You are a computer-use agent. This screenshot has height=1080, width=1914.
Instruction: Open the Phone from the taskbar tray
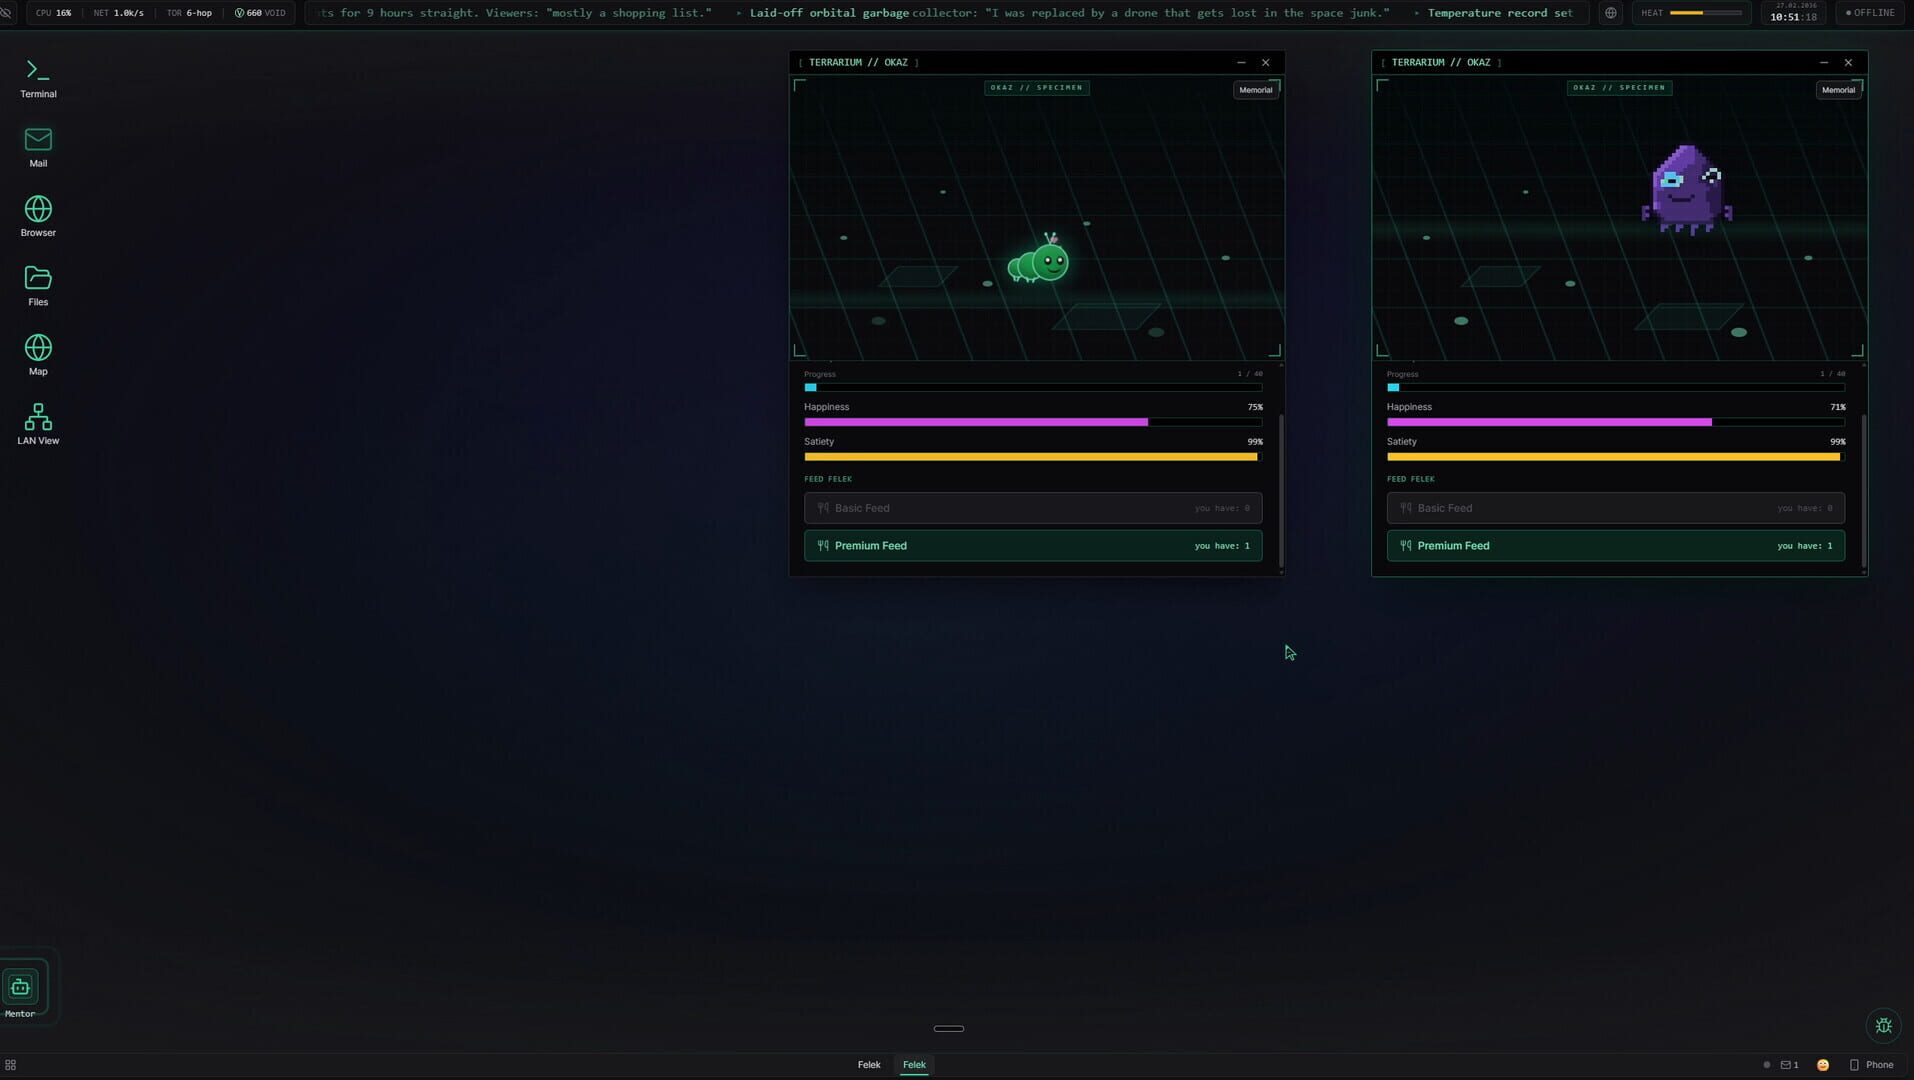click(1871, 1065)
